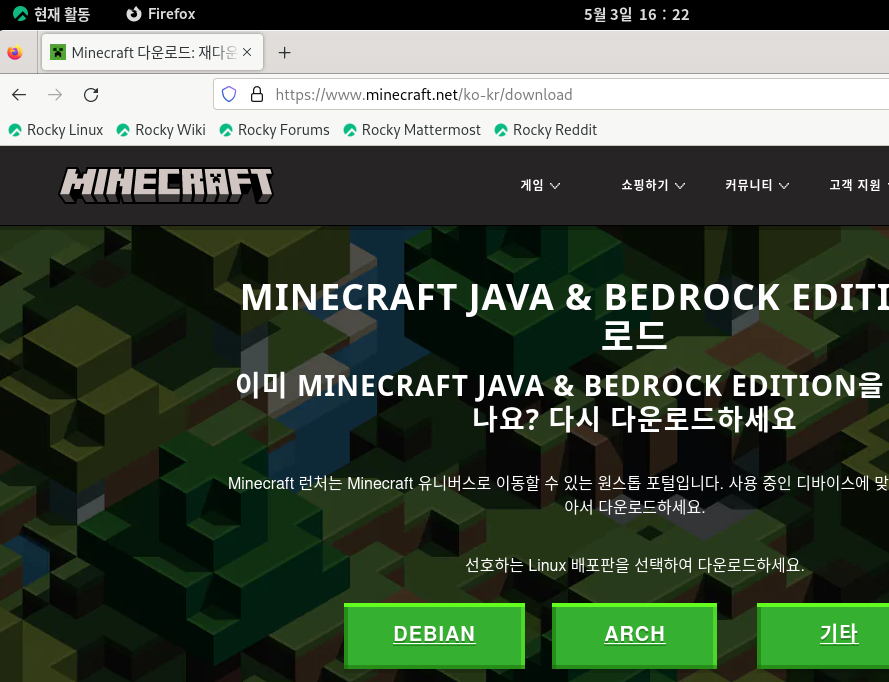Expand the 커뮤니티 navigation menu

coord(757,185)
